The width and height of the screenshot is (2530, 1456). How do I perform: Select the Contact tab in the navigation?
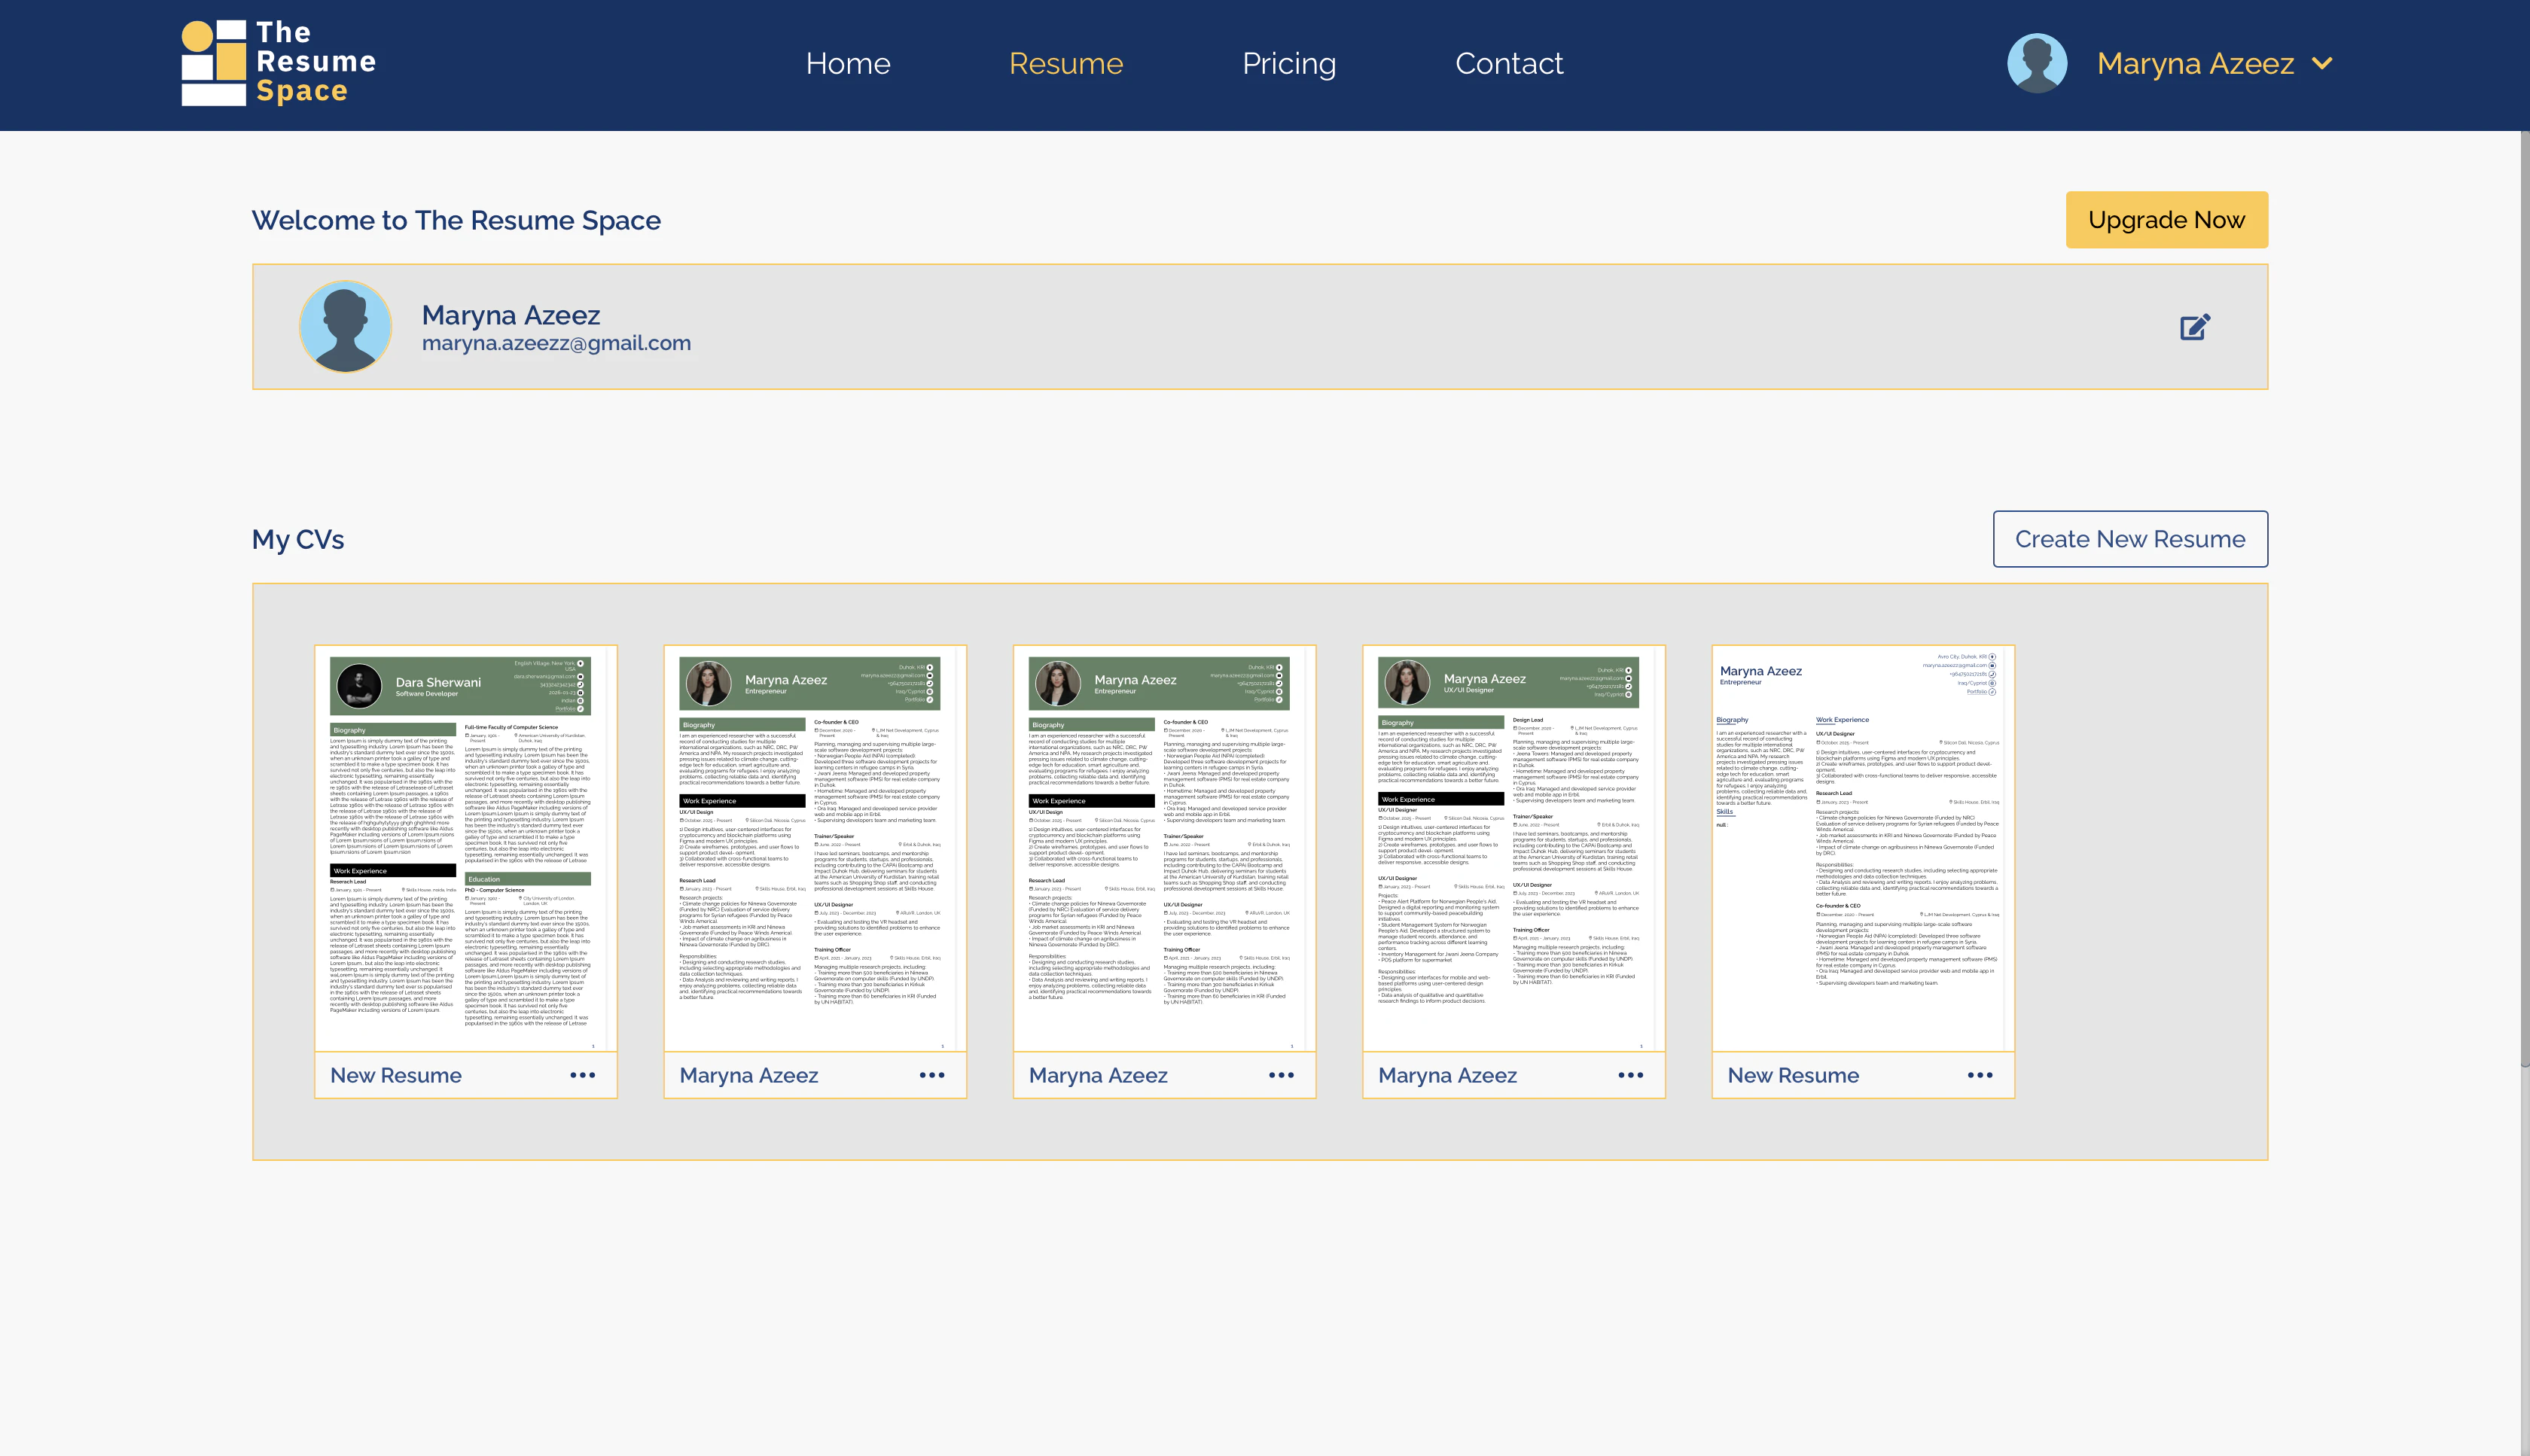click(x=1509, y=62)
